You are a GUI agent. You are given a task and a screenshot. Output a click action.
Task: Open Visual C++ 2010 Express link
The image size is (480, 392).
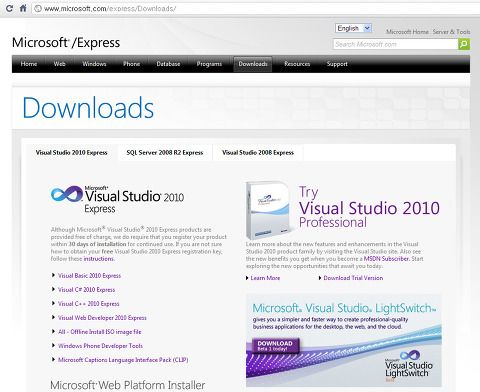(88, 304)
